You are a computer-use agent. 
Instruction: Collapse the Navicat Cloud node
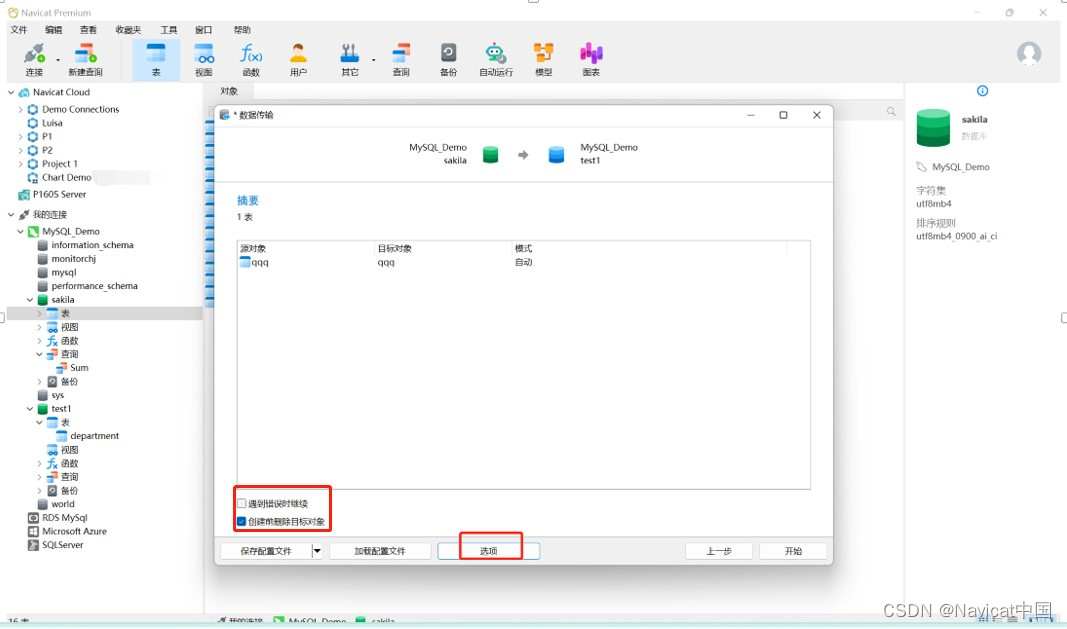click(x=11, y=92)
